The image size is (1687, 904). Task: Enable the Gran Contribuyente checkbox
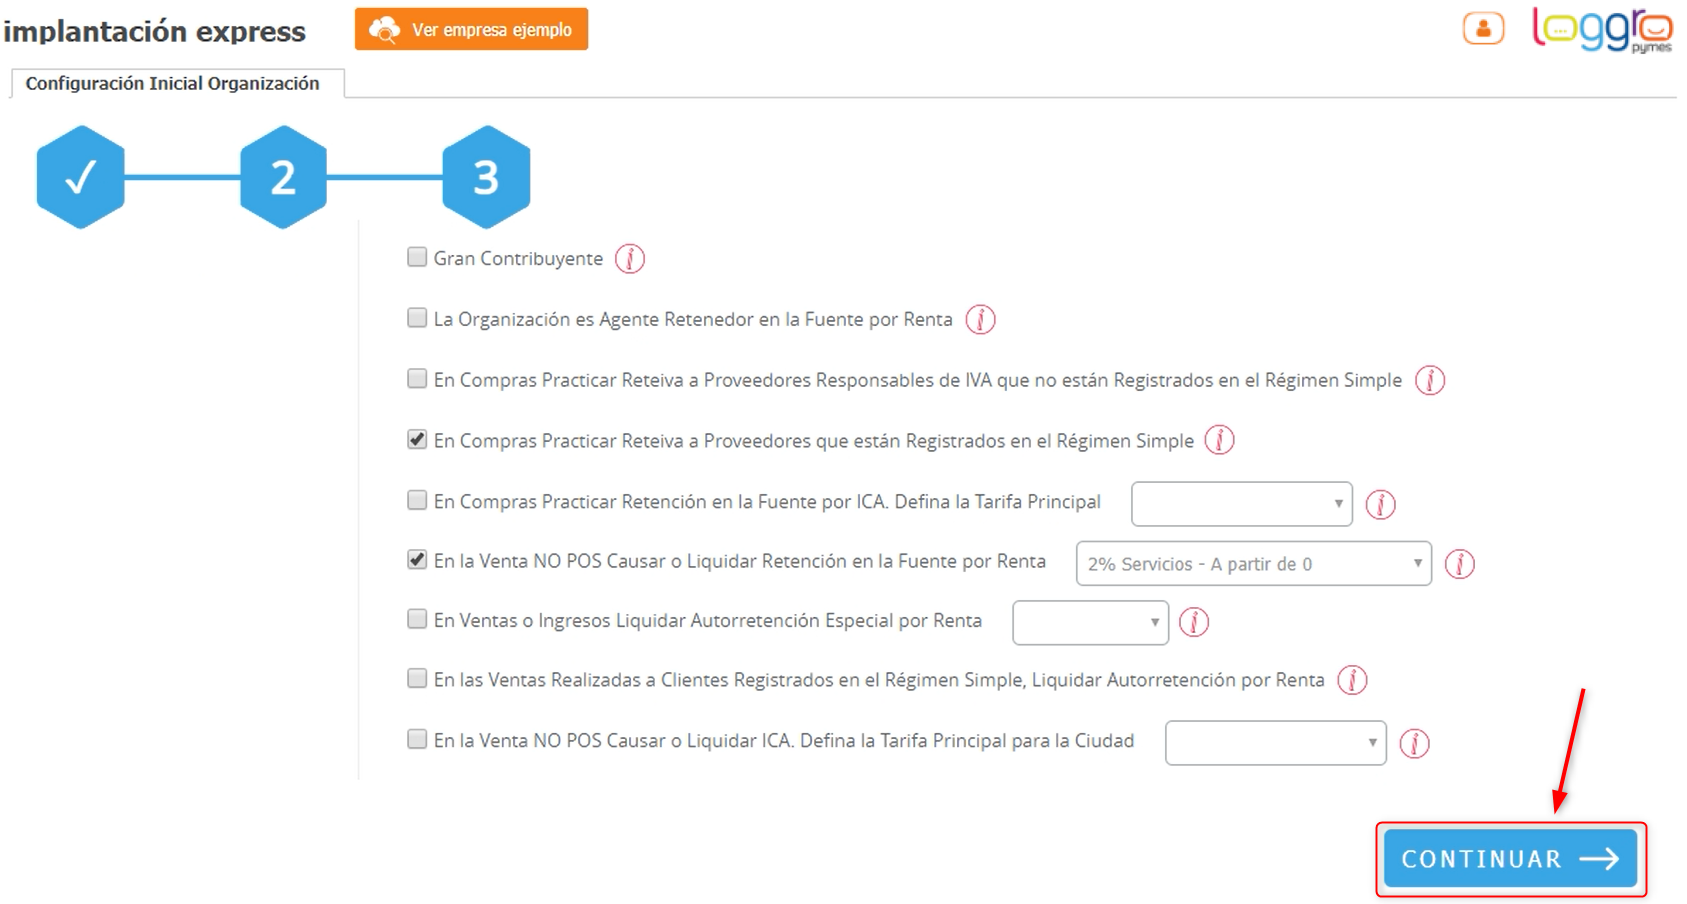[x=417, y=258]
